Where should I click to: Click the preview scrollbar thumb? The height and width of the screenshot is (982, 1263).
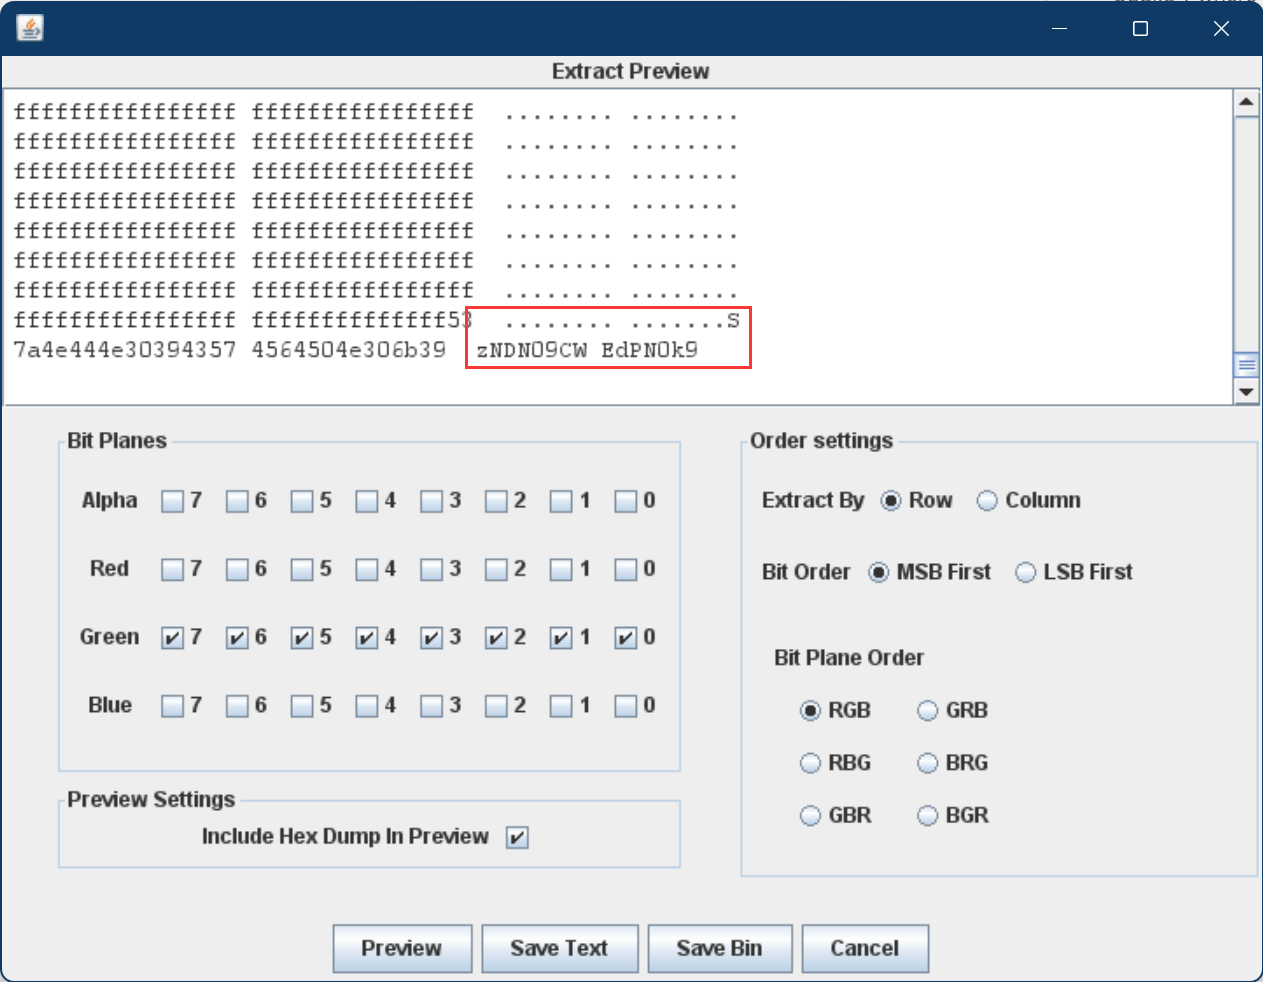1246,364
